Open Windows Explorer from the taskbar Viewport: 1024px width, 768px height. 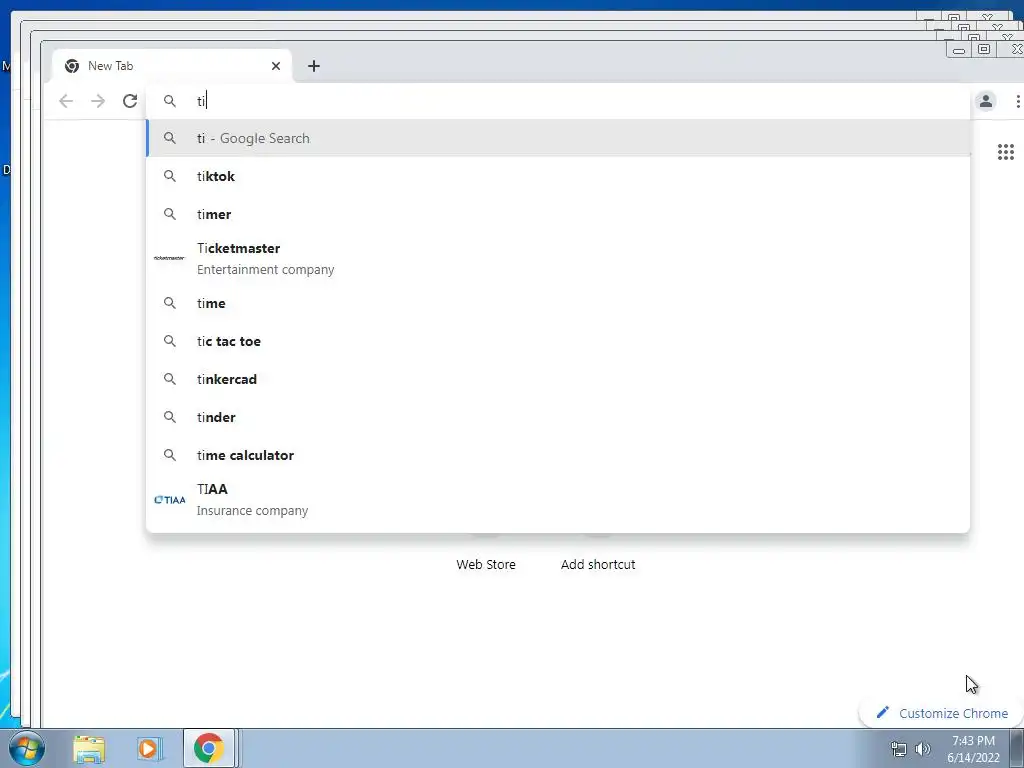pyautogui.click(x=89, y=749)
